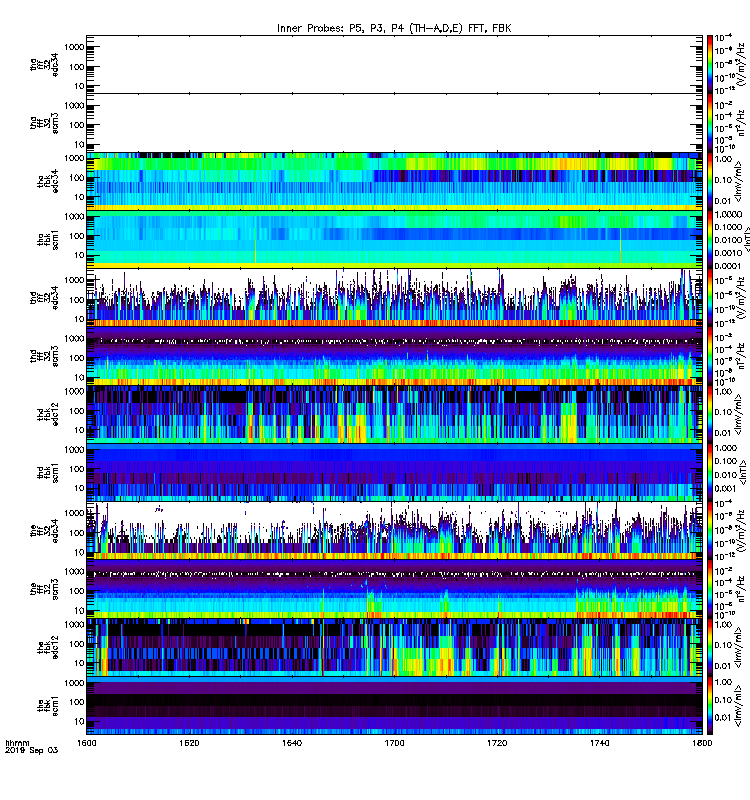
Task: Click the color bar beside thd fff scm3 panel
Action: coord(710,356)
